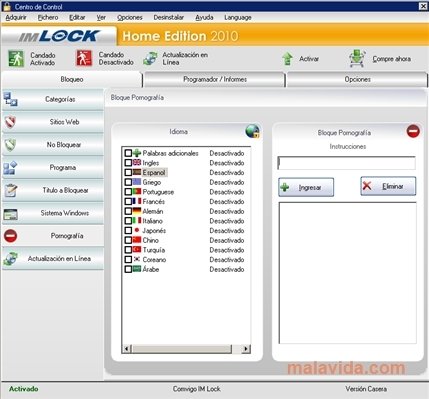Click Versión Casera in status bar
Image resolution: width=429 pixels, height=399 pixels.
pyautogui.click(x=366, y=389)
